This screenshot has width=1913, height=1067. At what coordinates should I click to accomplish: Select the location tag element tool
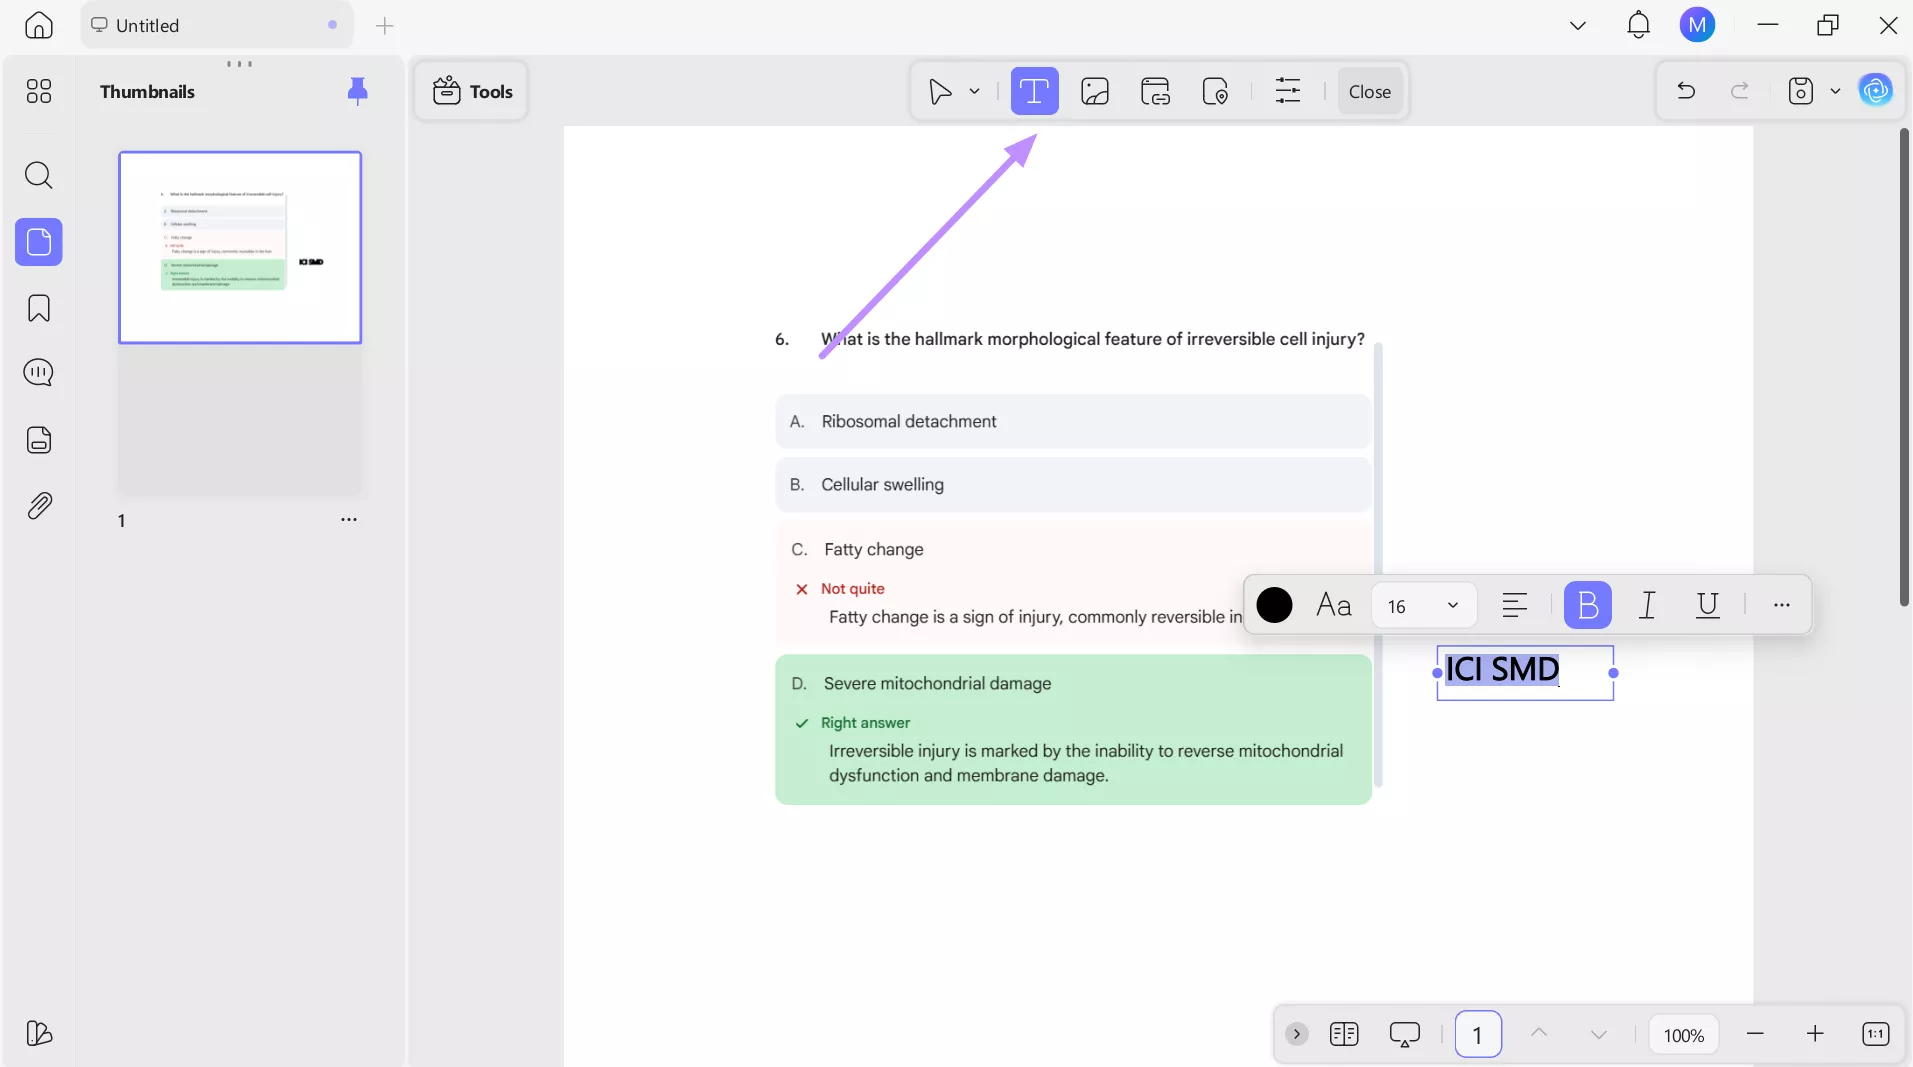[1216, 90]
